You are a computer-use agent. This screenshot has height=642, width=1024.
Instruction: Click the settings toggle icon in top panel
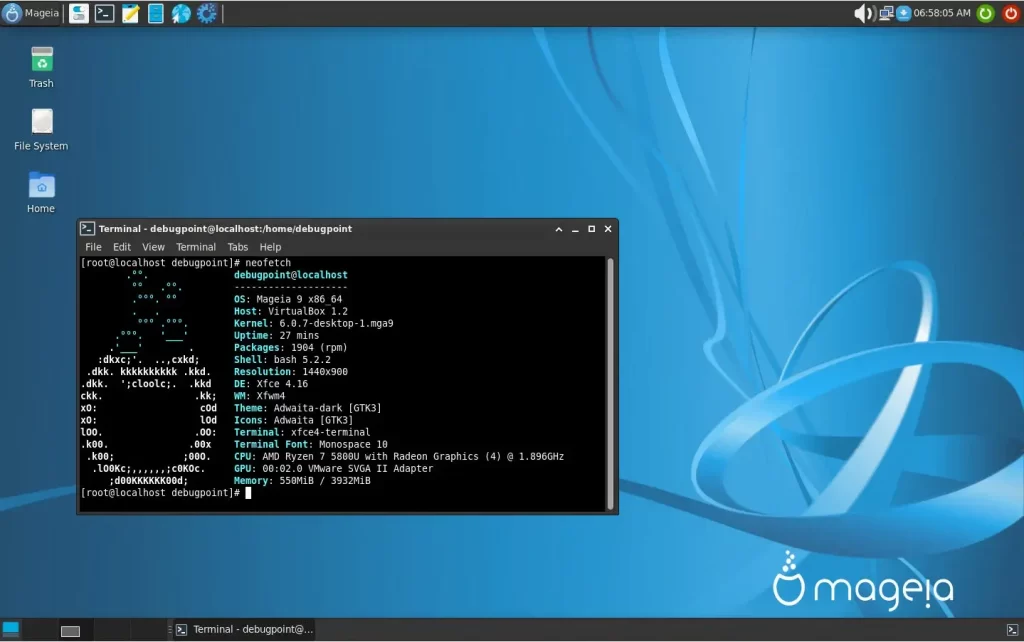78,13
